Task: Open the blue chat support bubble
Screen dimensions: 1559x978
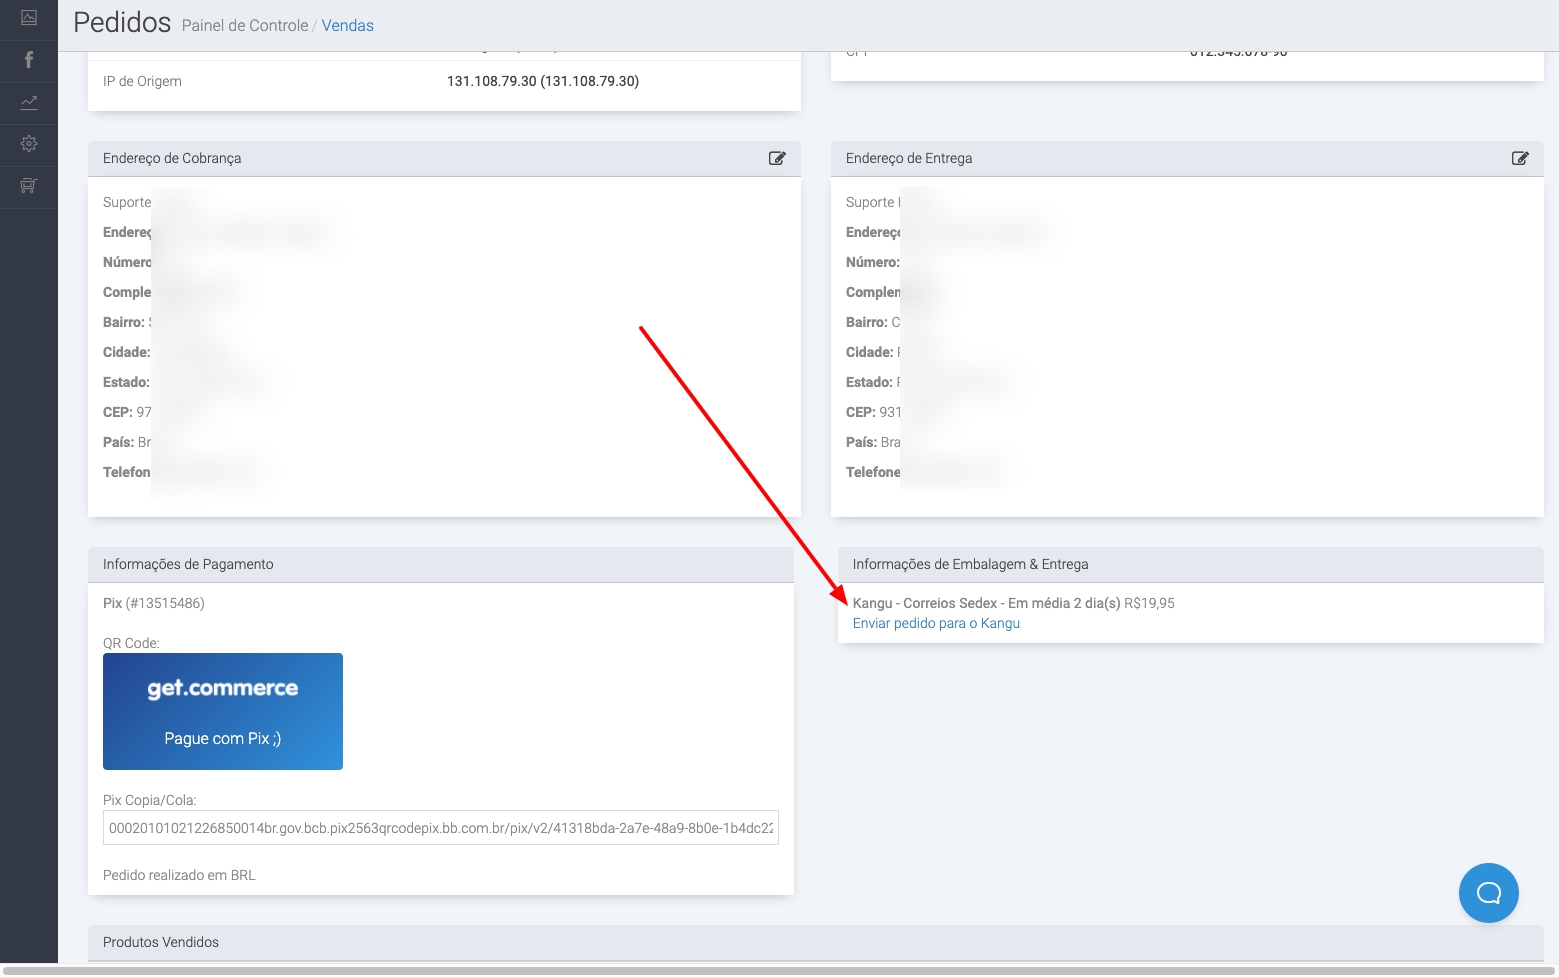Action: click(x=1488, y=893)
